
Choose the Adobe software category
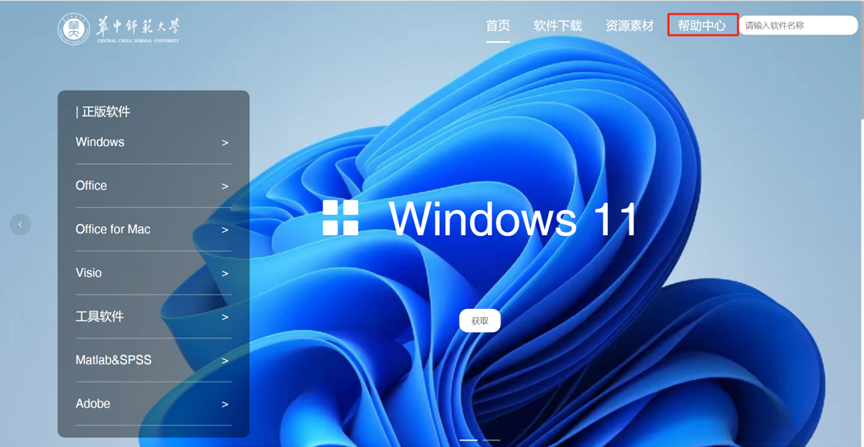(93, 403)
